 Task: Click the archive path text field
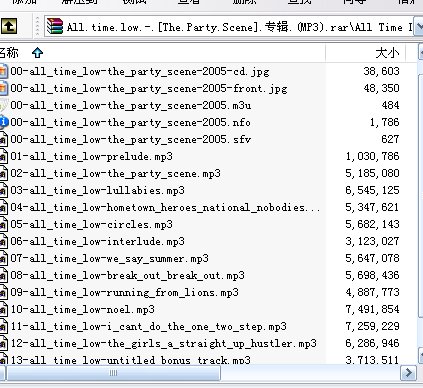pos(229,27)
